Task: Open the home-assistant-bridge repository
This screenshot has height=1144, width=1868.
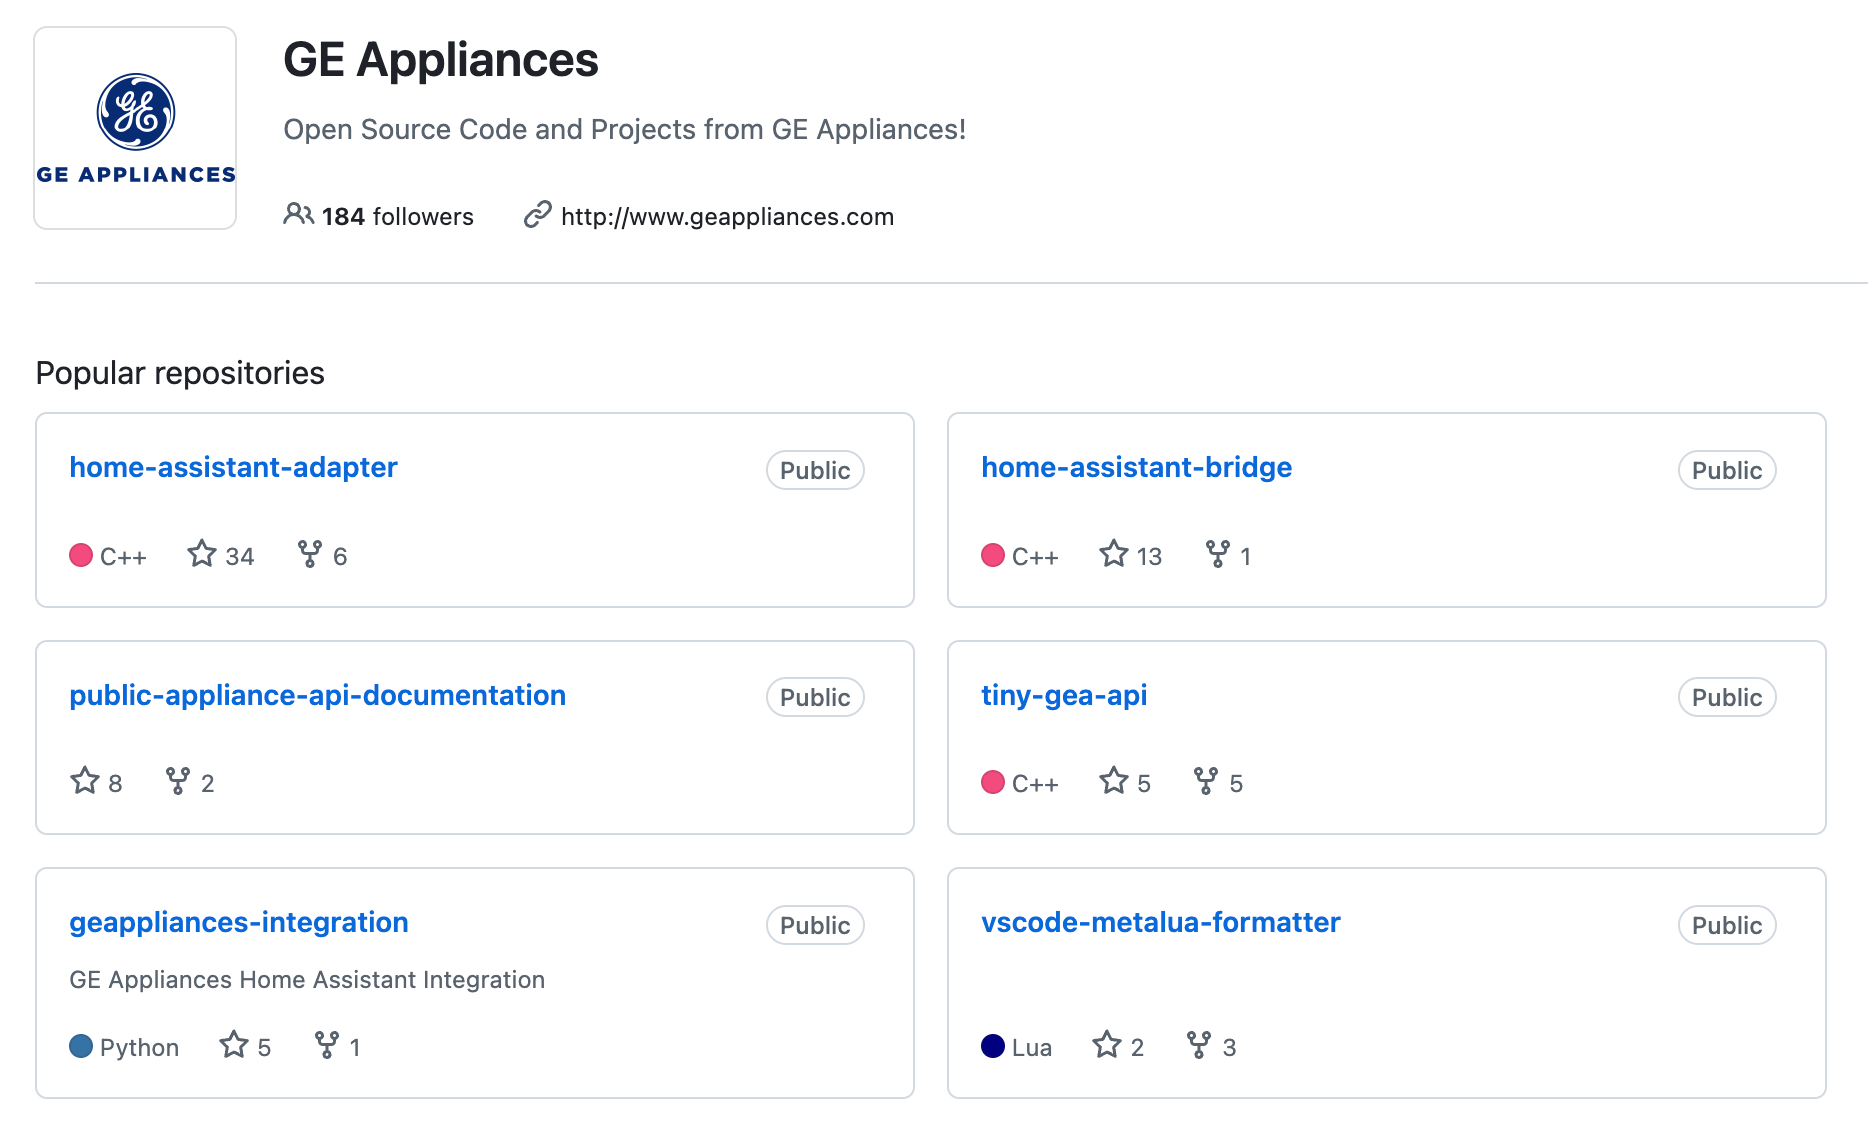Action: 1136,467
